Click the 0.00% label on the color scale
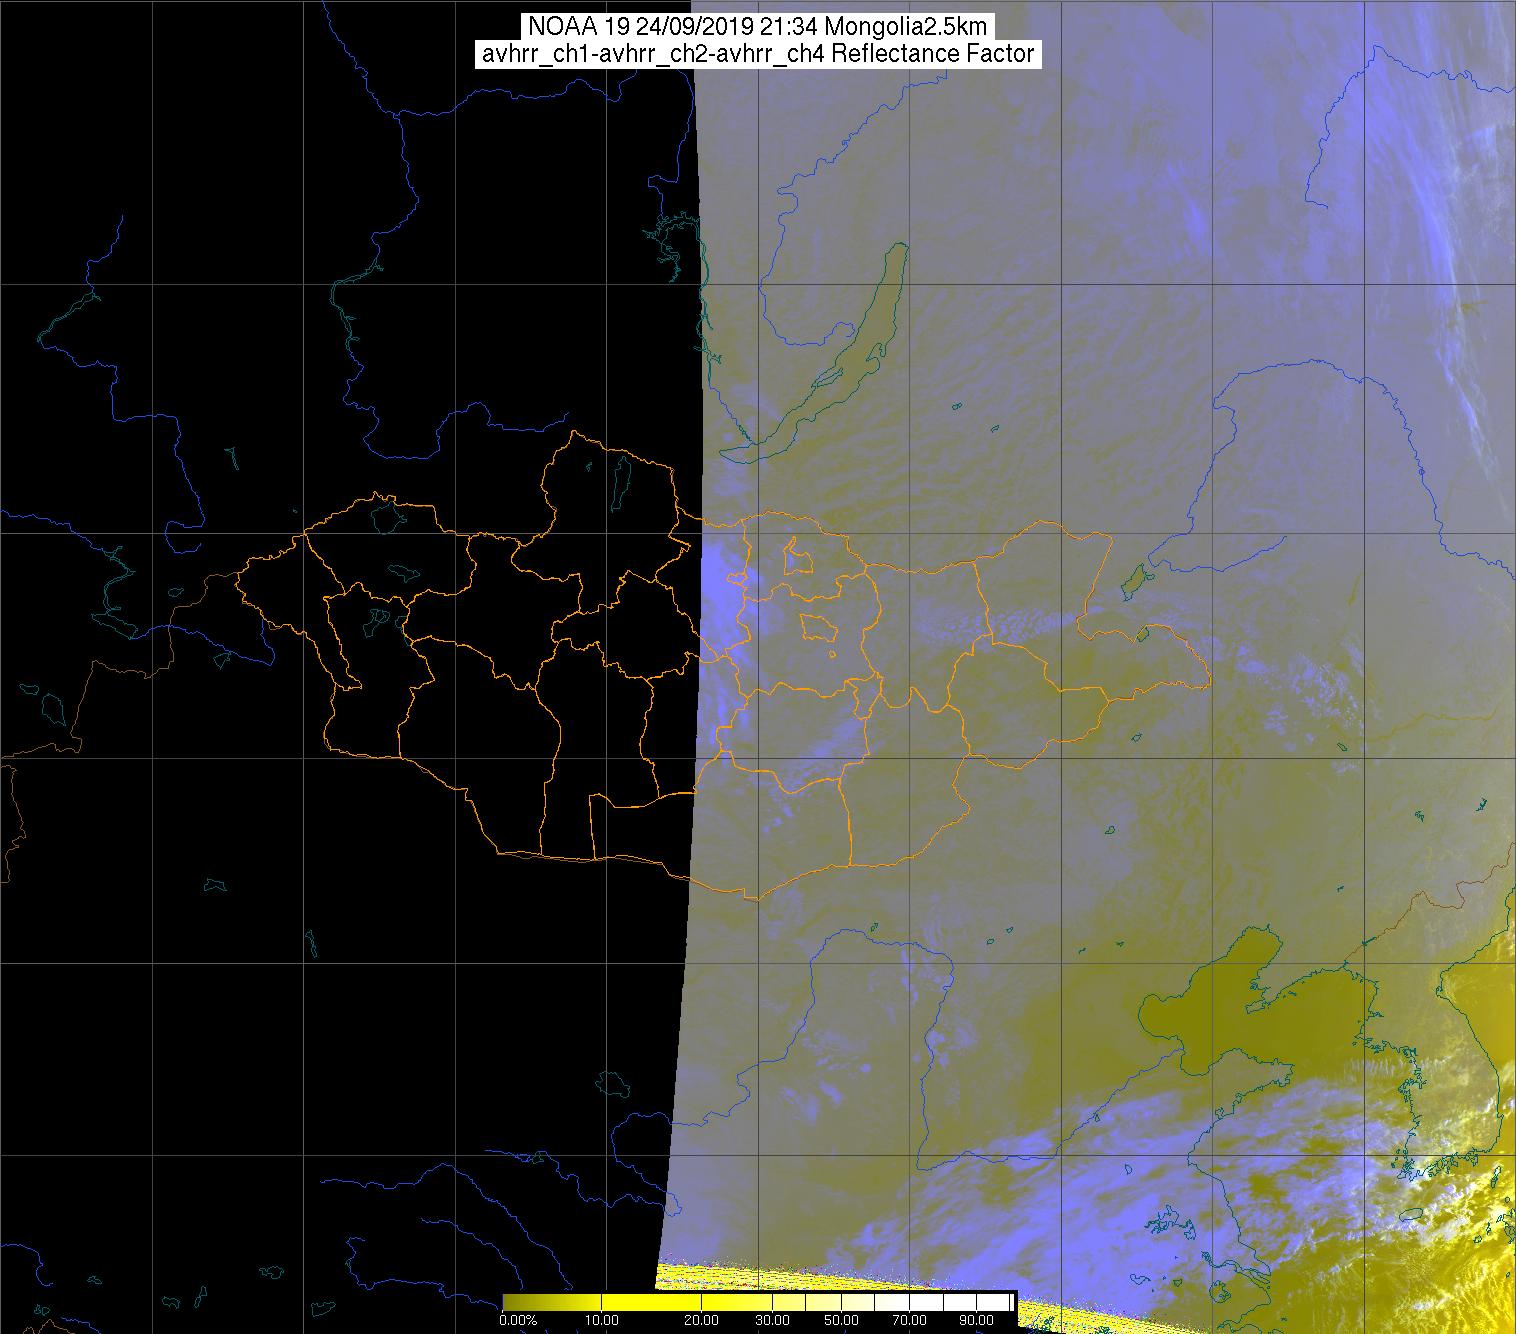1516x1334 pixels. point(518,1320)
